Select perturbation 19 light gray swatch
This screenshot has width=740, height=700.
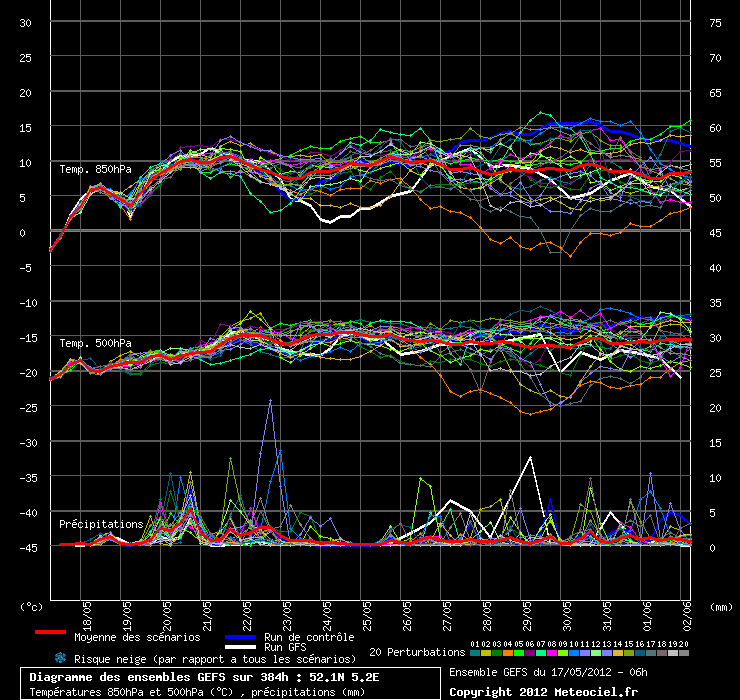pos(673,653)
